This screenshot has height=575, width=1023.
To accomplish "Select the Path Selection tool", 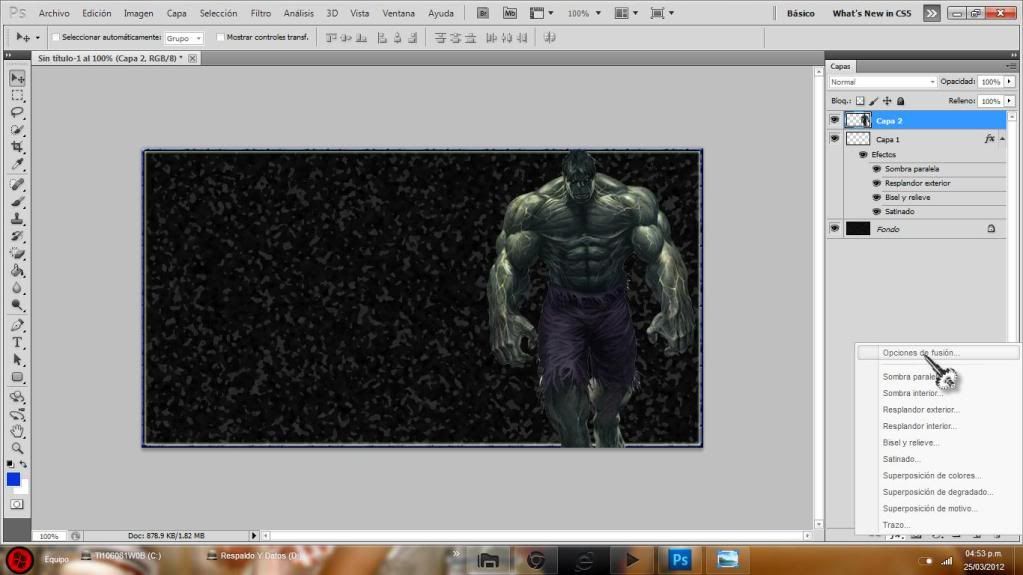I will click(x=18, y=360).
